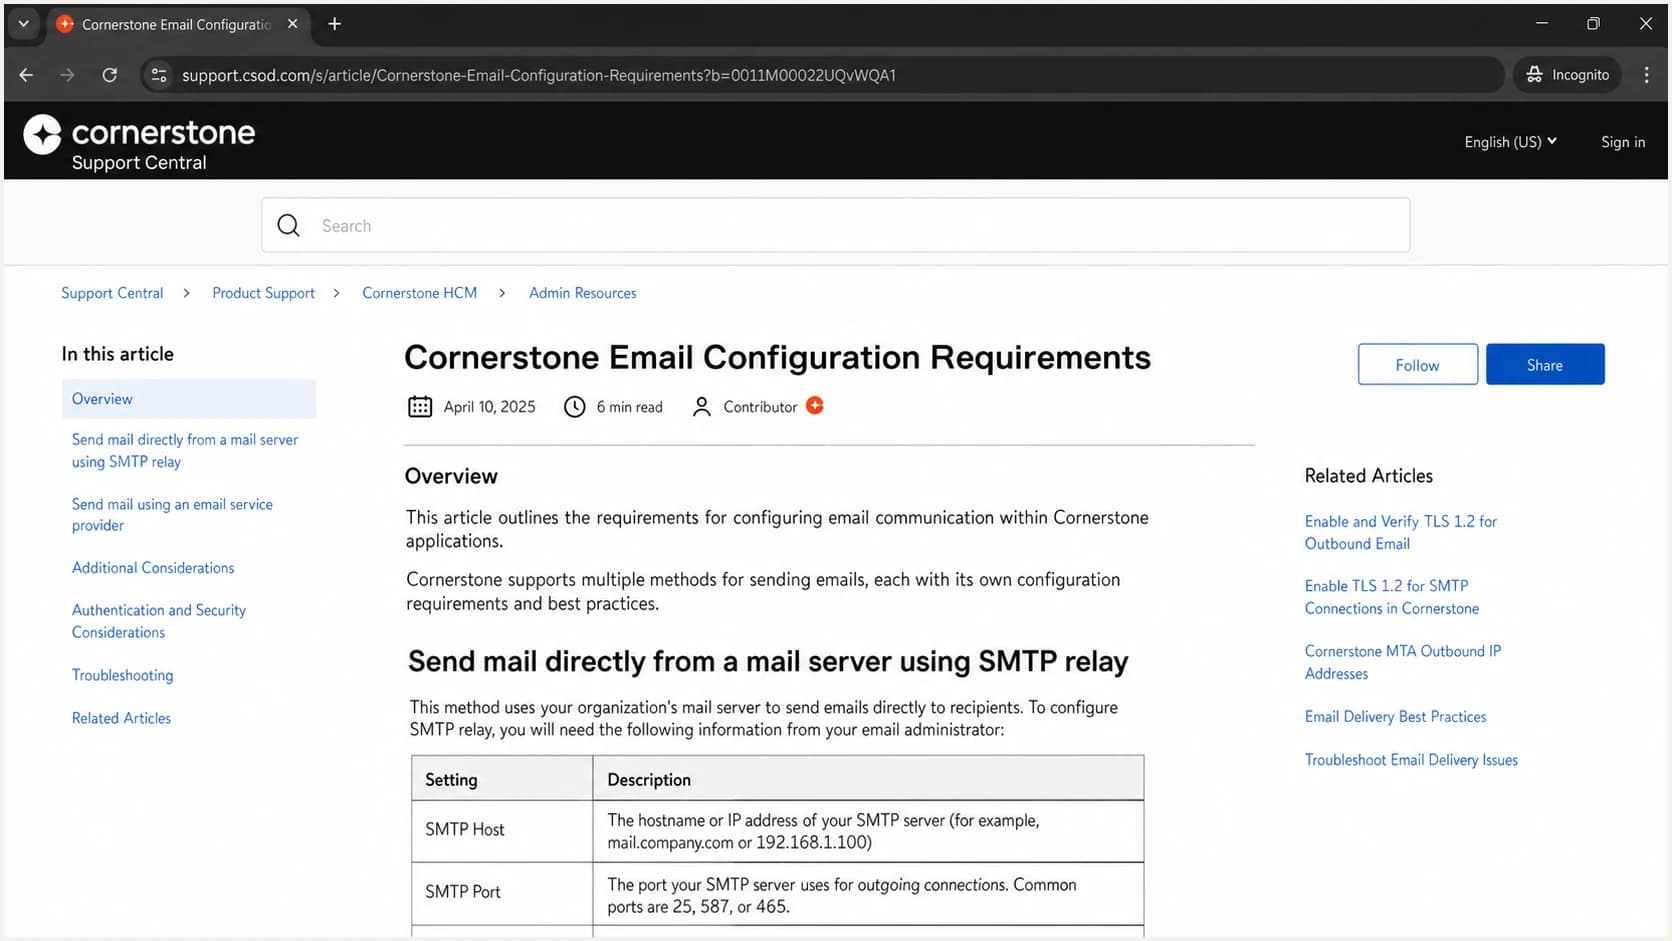This screenshot has height=941, width=1672.
Task: Go to Support Central breadcrumb
Action: pos(112,293)
